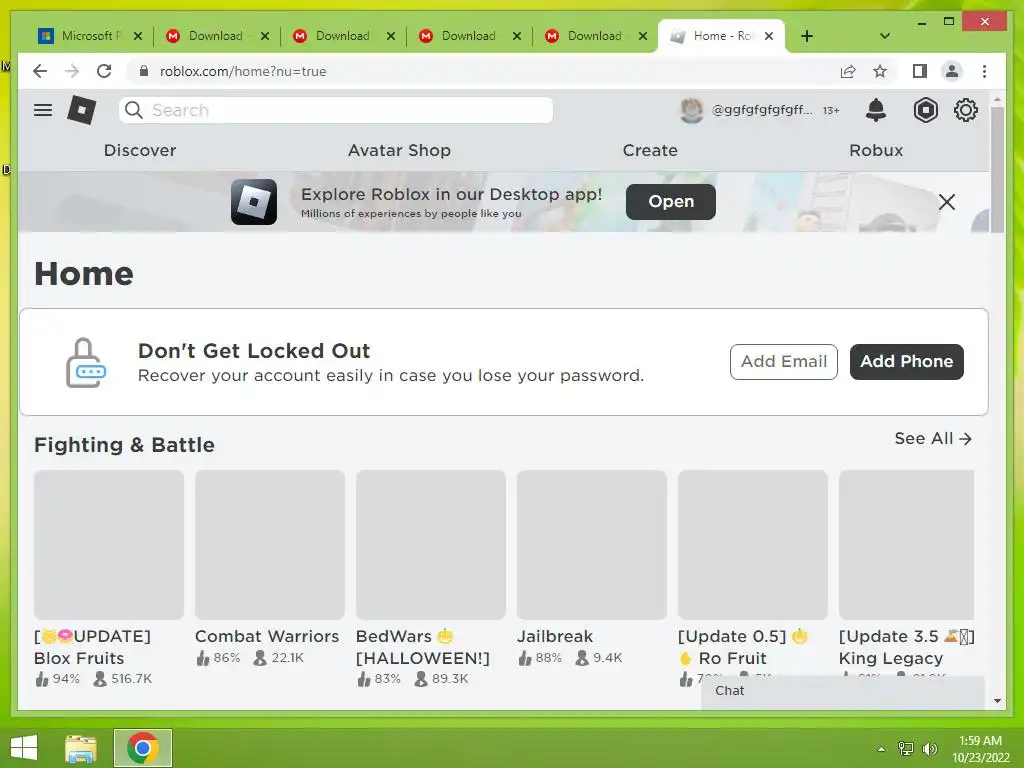Click See All for Fighting & Battle

[x=933, y=438]
